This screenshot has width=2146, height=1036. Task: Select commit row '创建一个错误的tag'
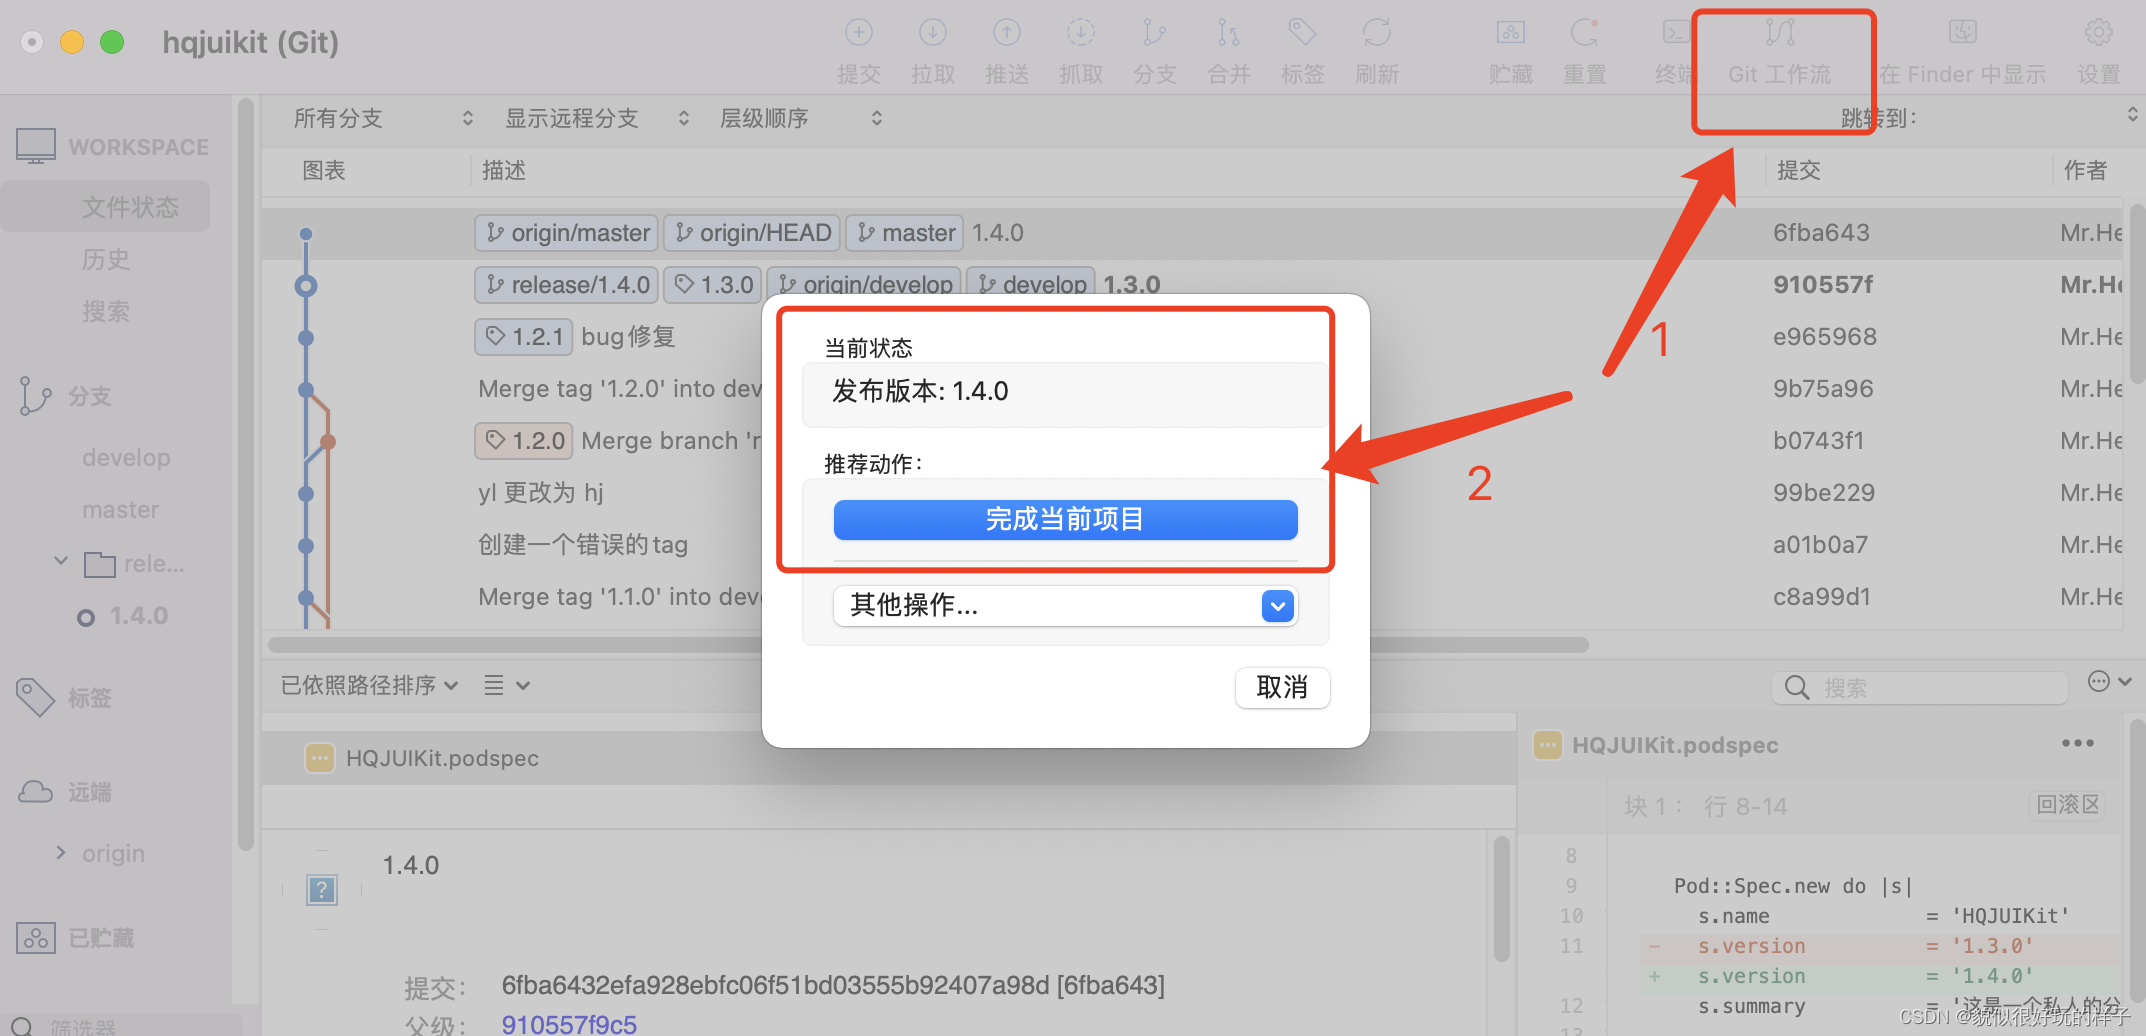pos(583,545)
